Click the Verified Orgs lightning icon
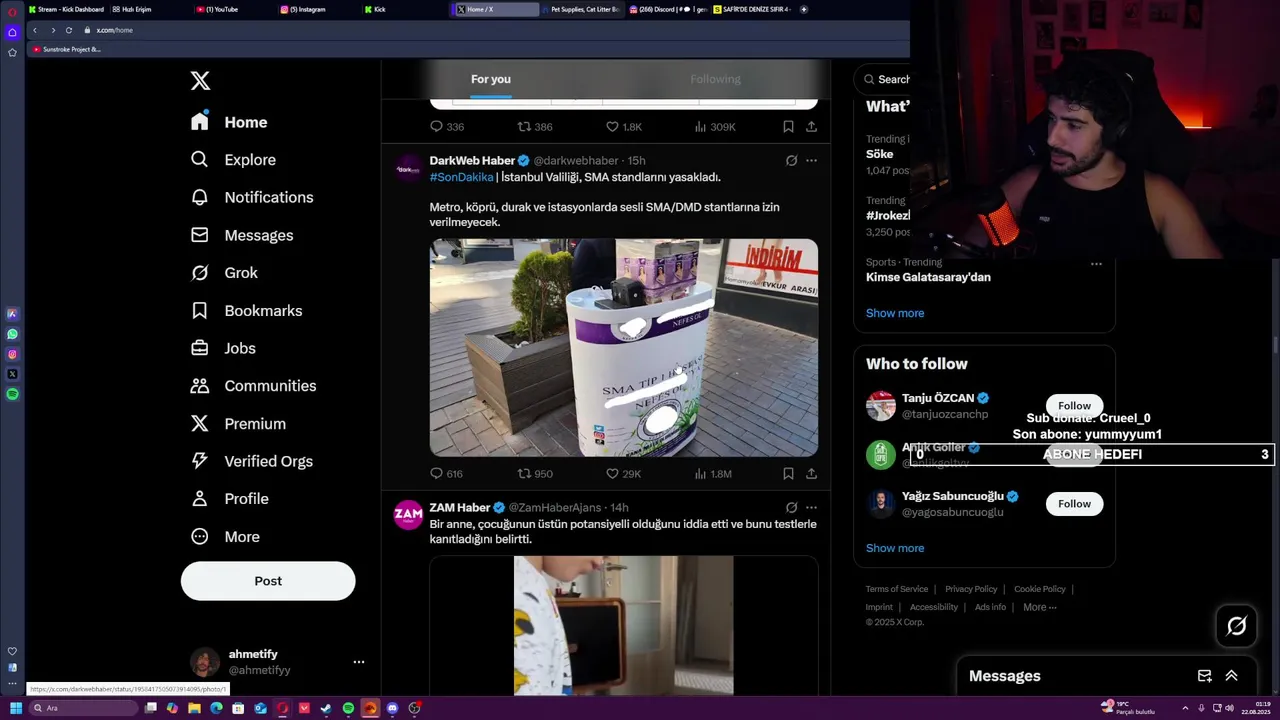This screenshot has width=1280, height=720. point(200,461)
